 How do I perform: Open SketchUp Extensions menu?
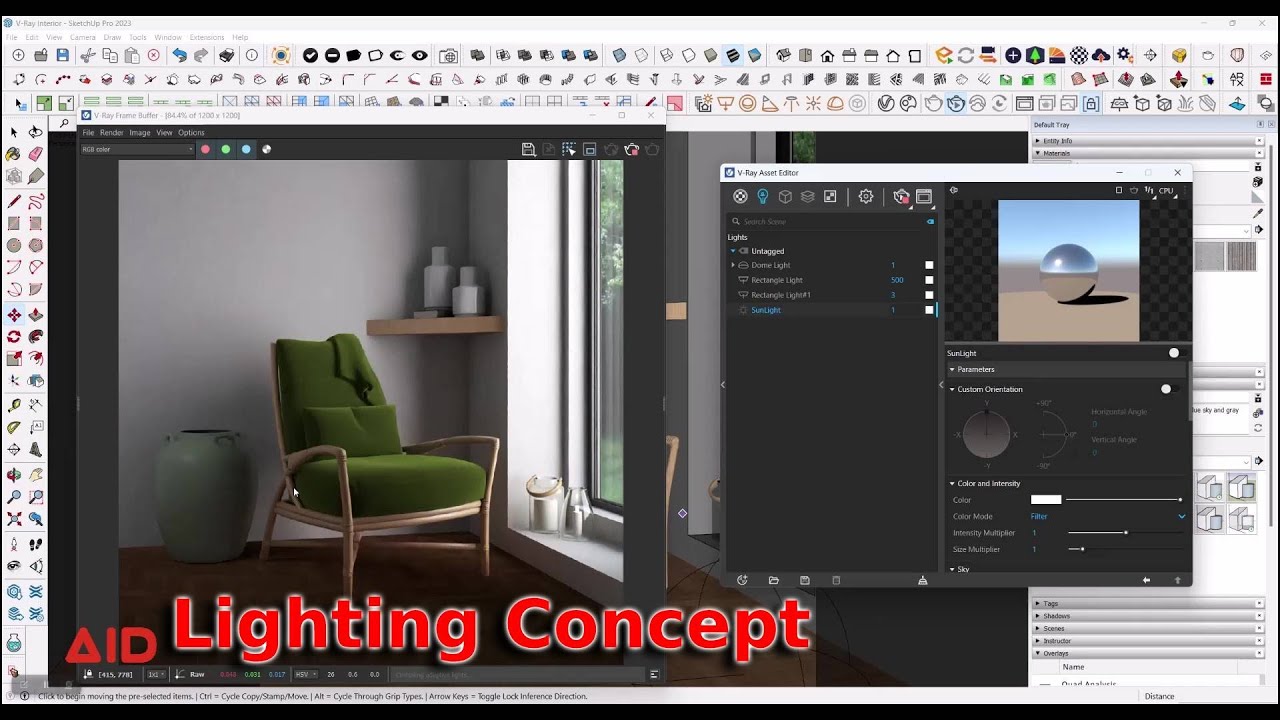[207, 37]
